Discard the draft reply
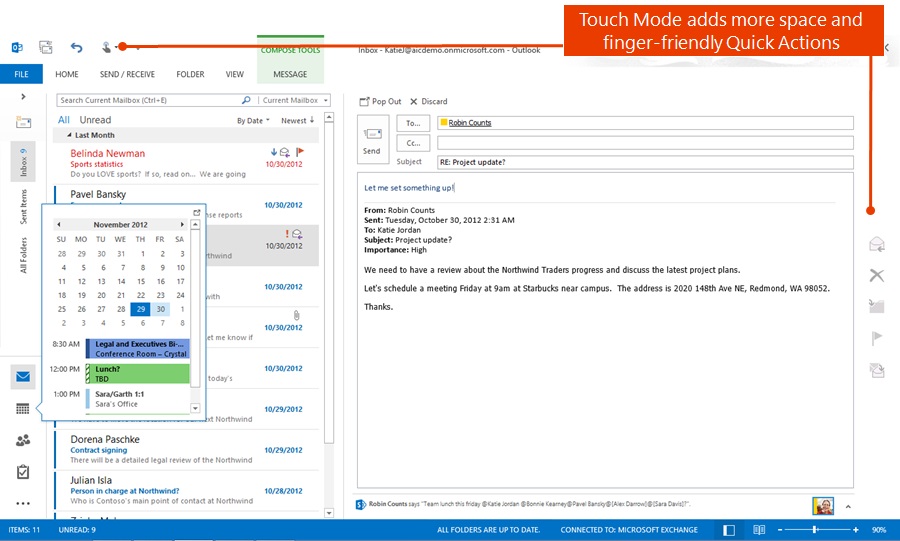The height and width of the screenshot is (541, 900). click(428, 101)
